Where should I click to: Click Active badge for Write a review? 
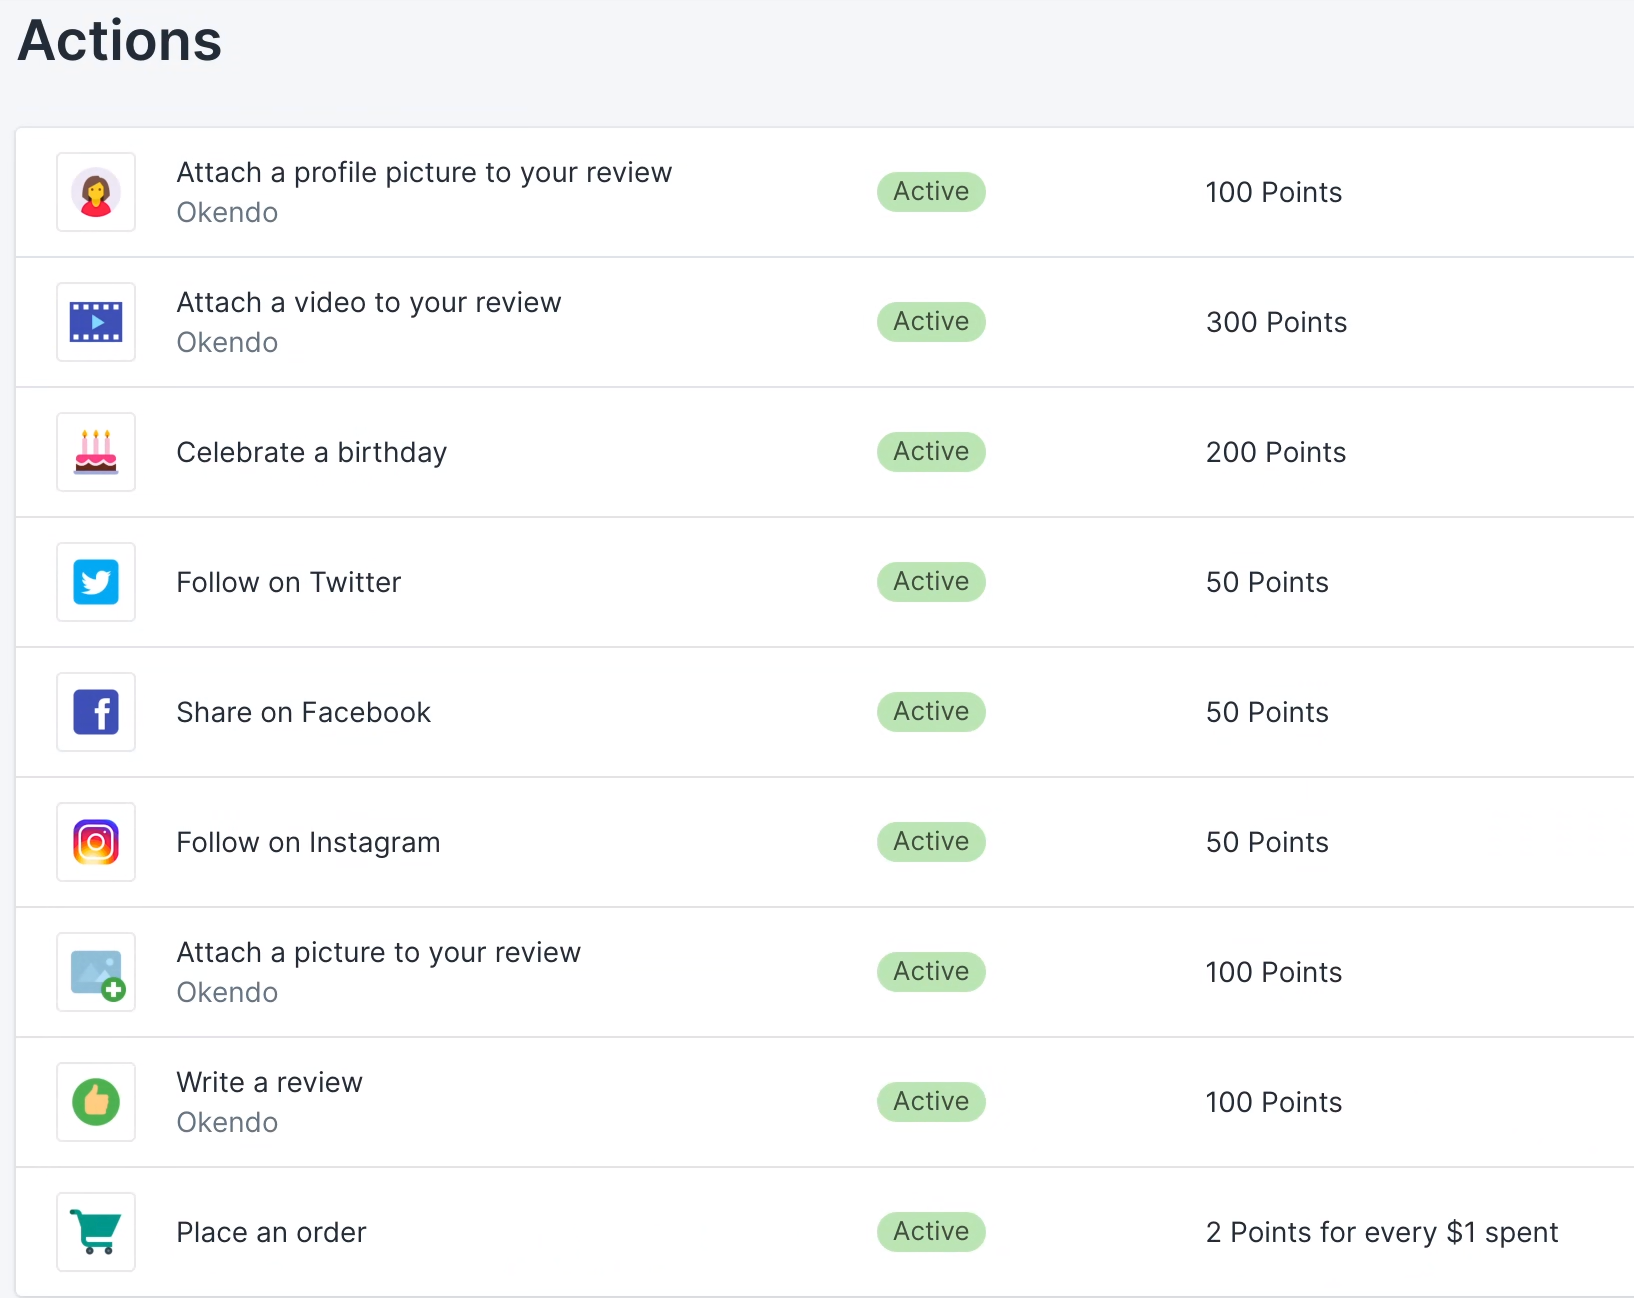[931, 1102]
